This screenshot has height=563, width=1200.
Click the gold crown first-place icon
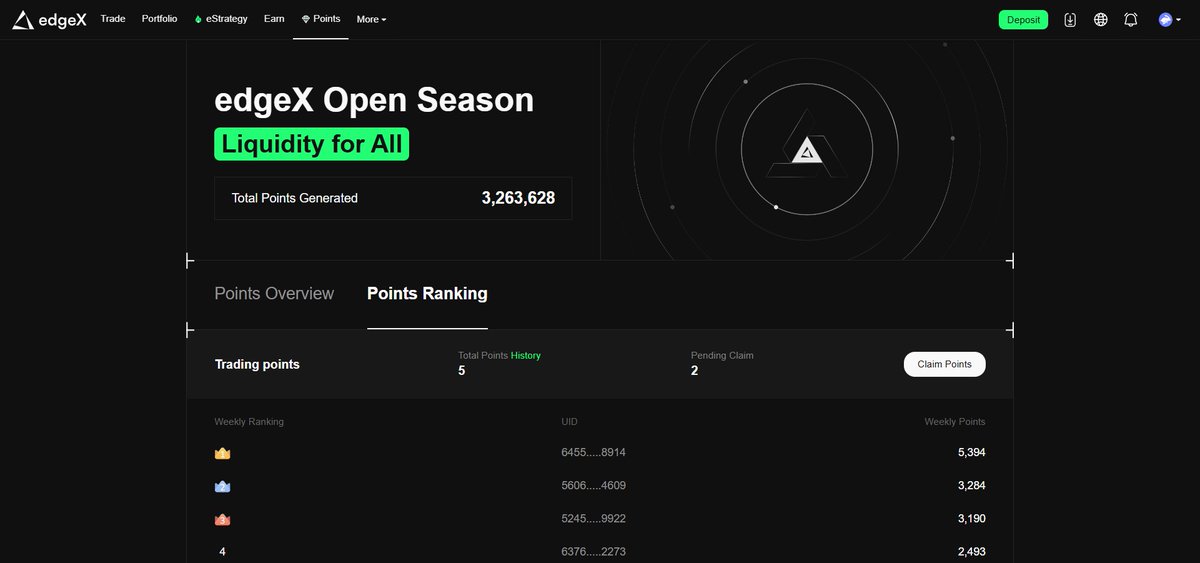click(x=222, y=453)
